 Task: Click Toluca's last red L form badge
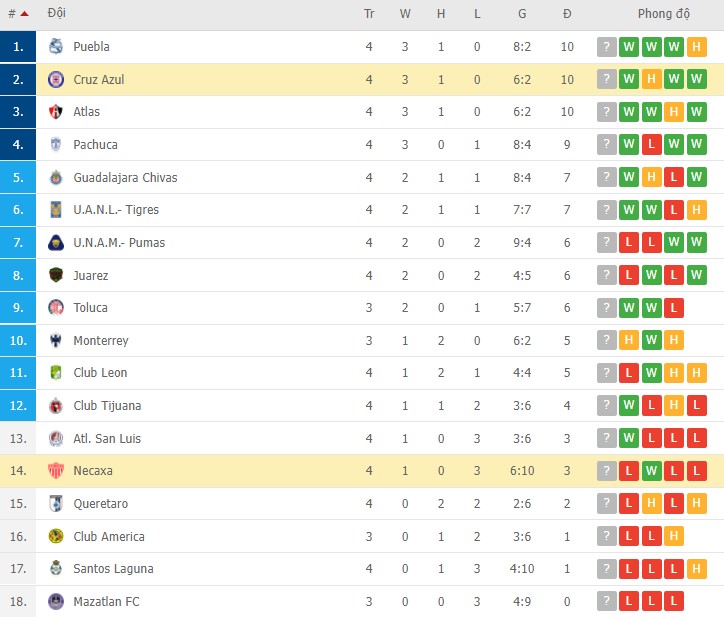[674, 308]
